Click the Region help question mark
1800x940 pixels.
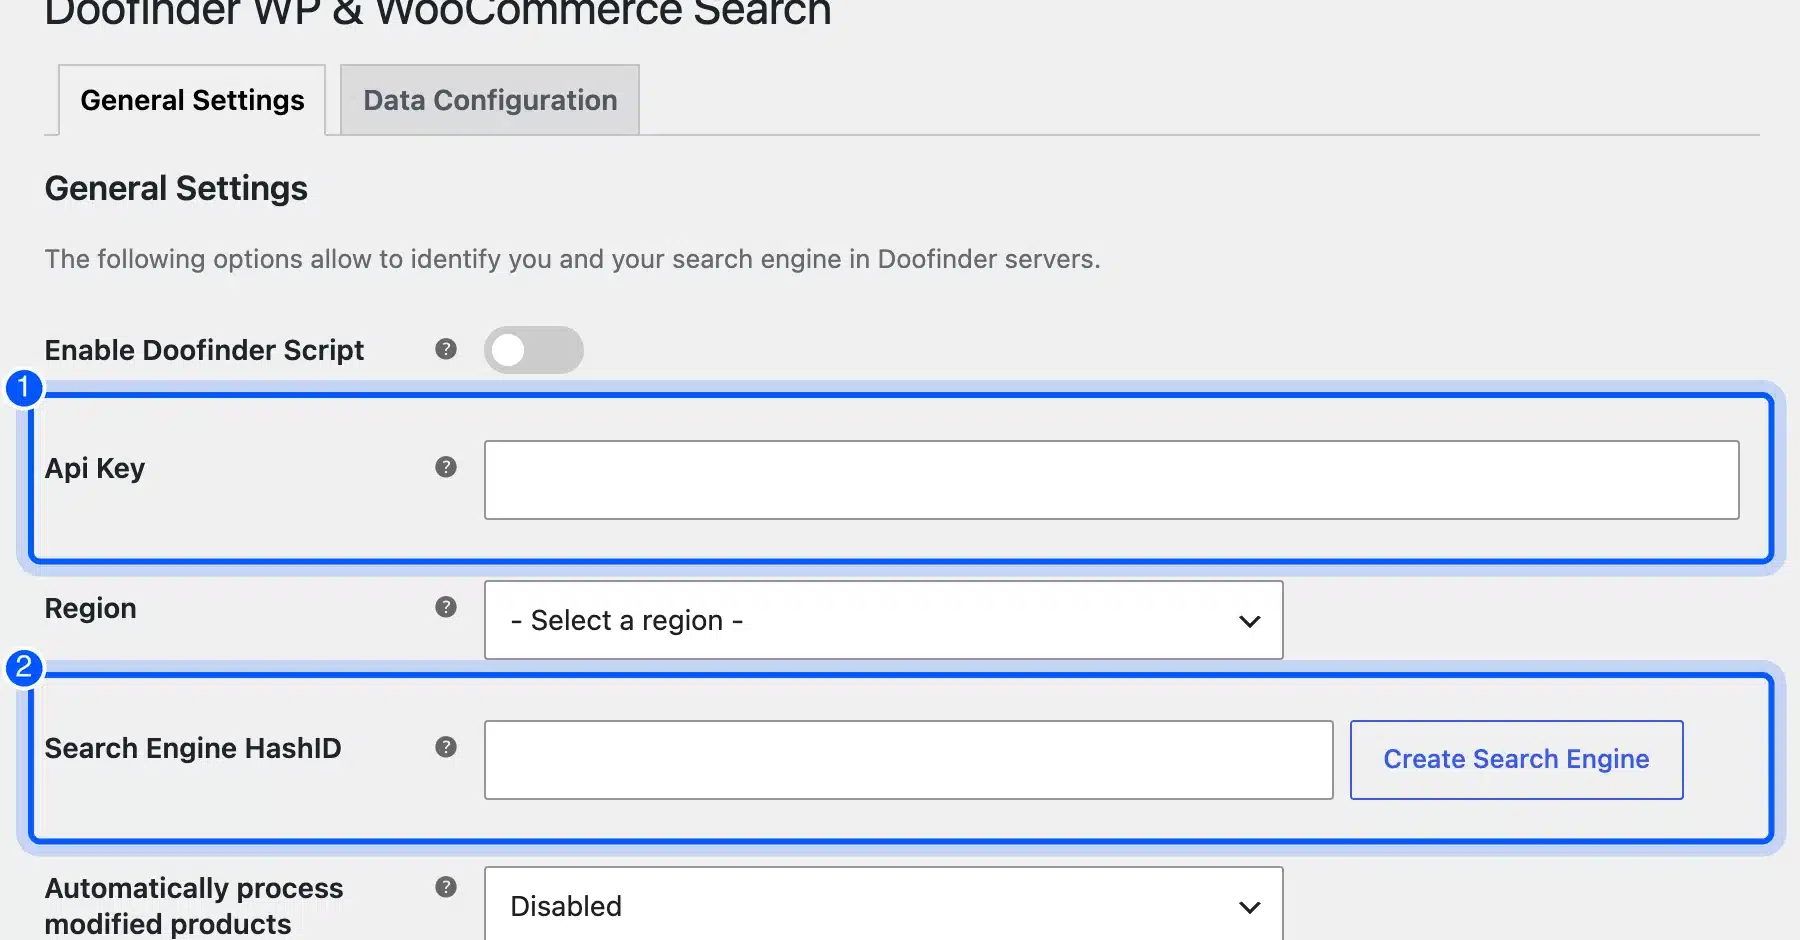pyautogui.click(x=446, y=607)
